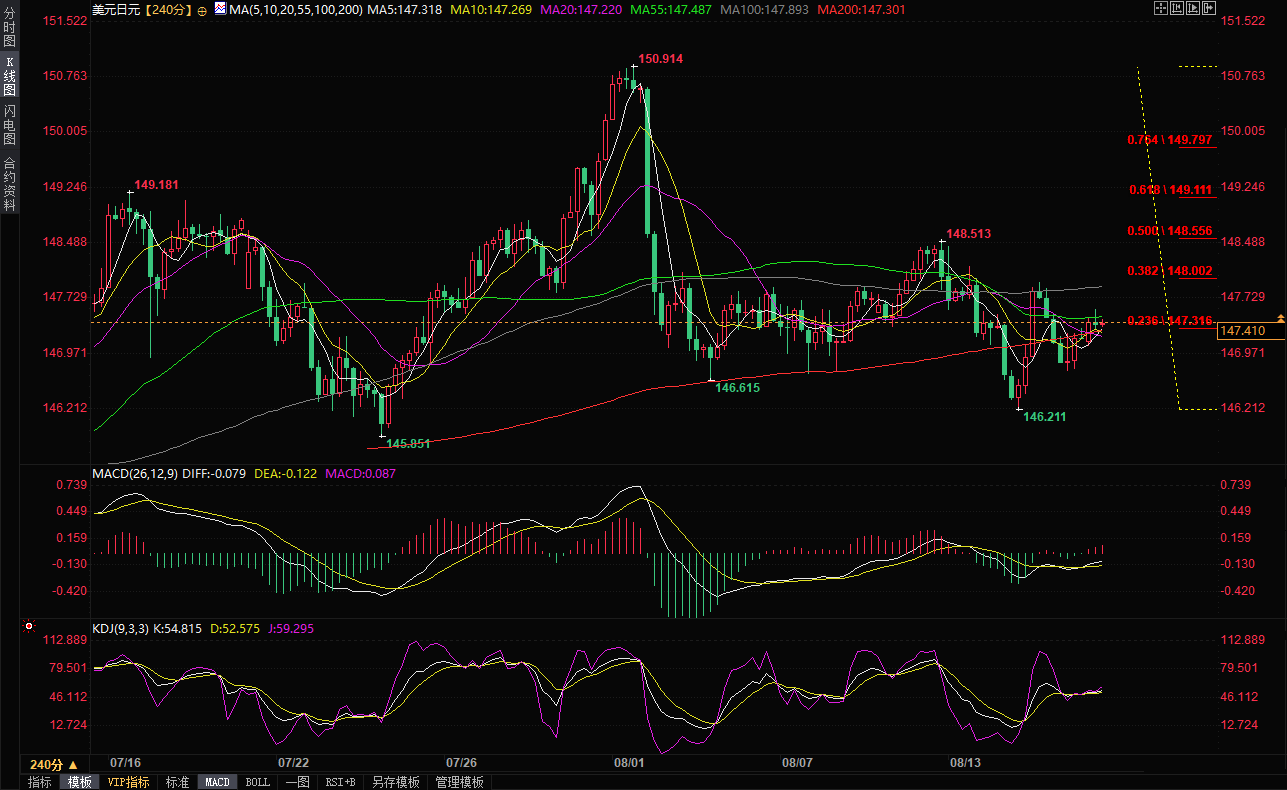Click the 150.914 high price label
This screenshot has width=1287, height=790.
[660, 59]
